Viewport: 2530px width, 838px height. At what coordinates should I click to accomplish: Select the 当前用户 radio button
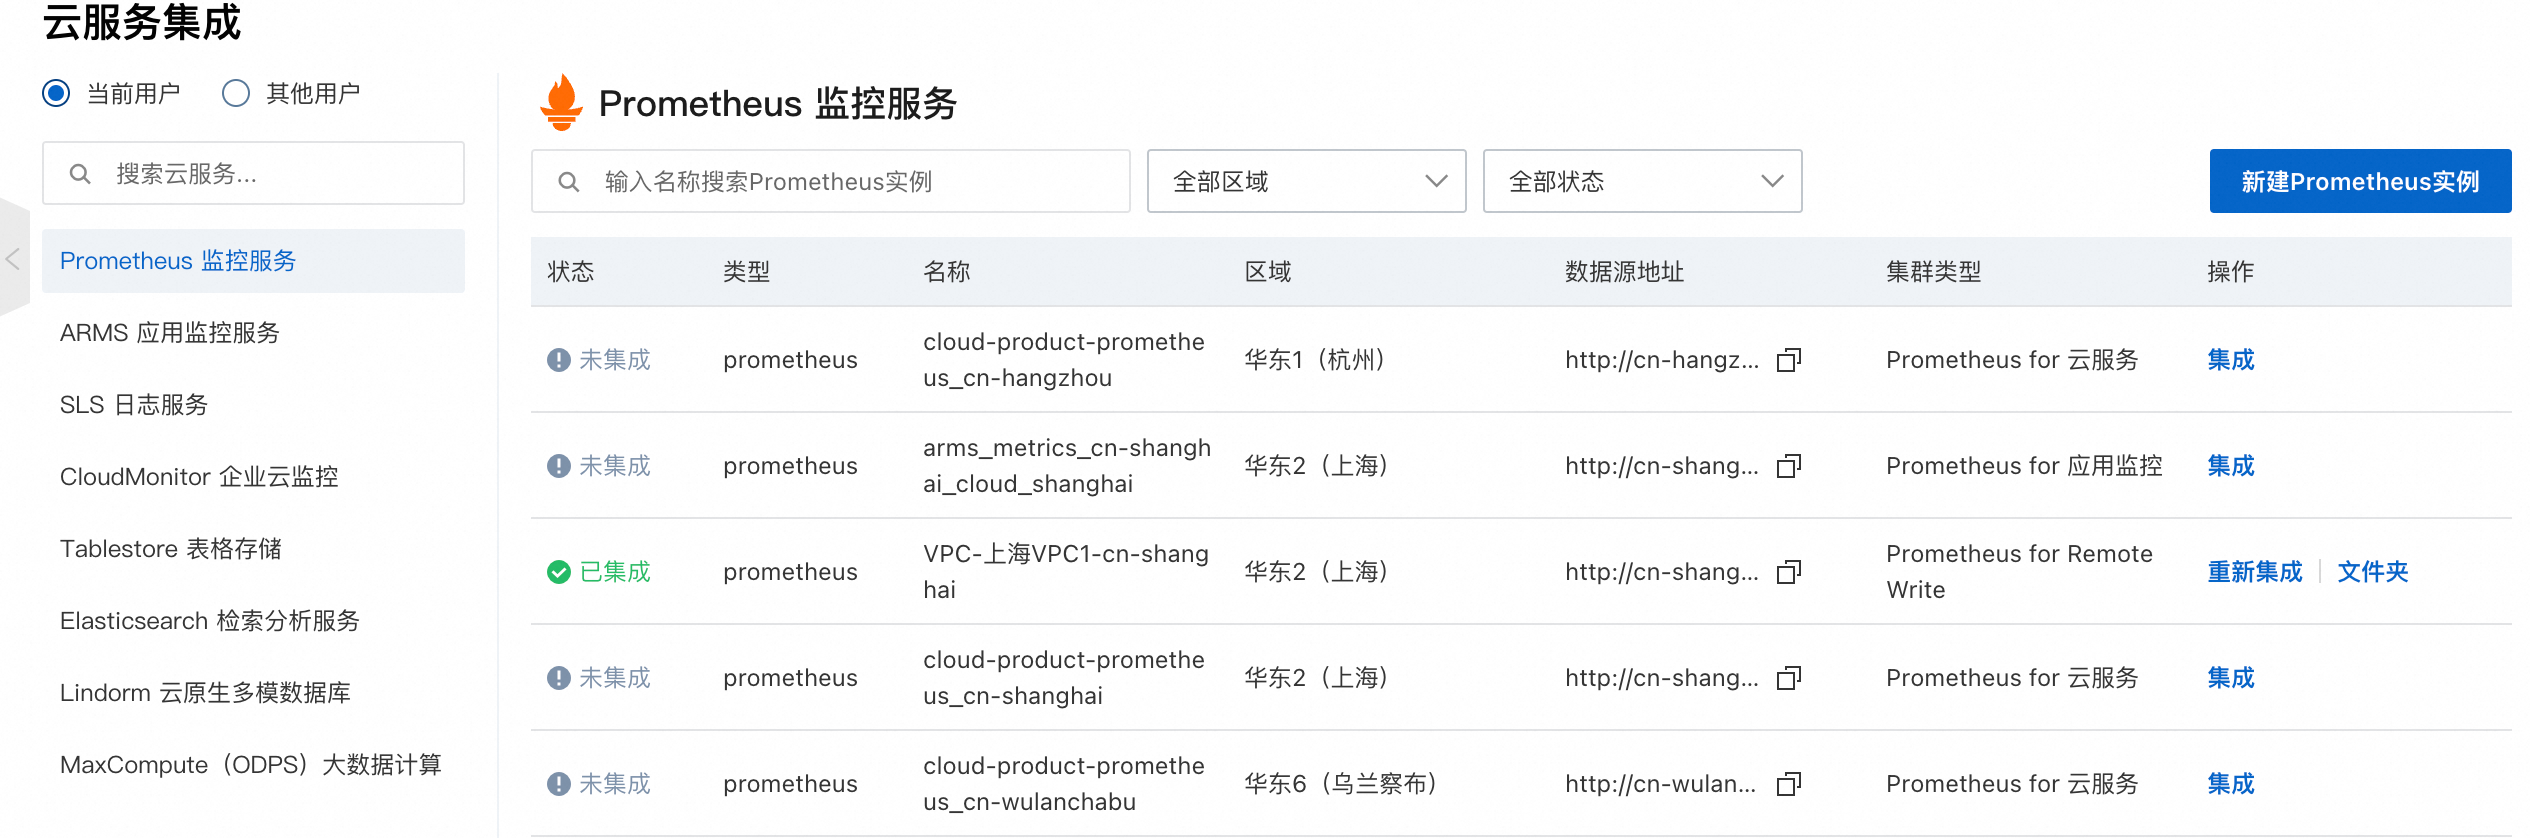(57, 94)
